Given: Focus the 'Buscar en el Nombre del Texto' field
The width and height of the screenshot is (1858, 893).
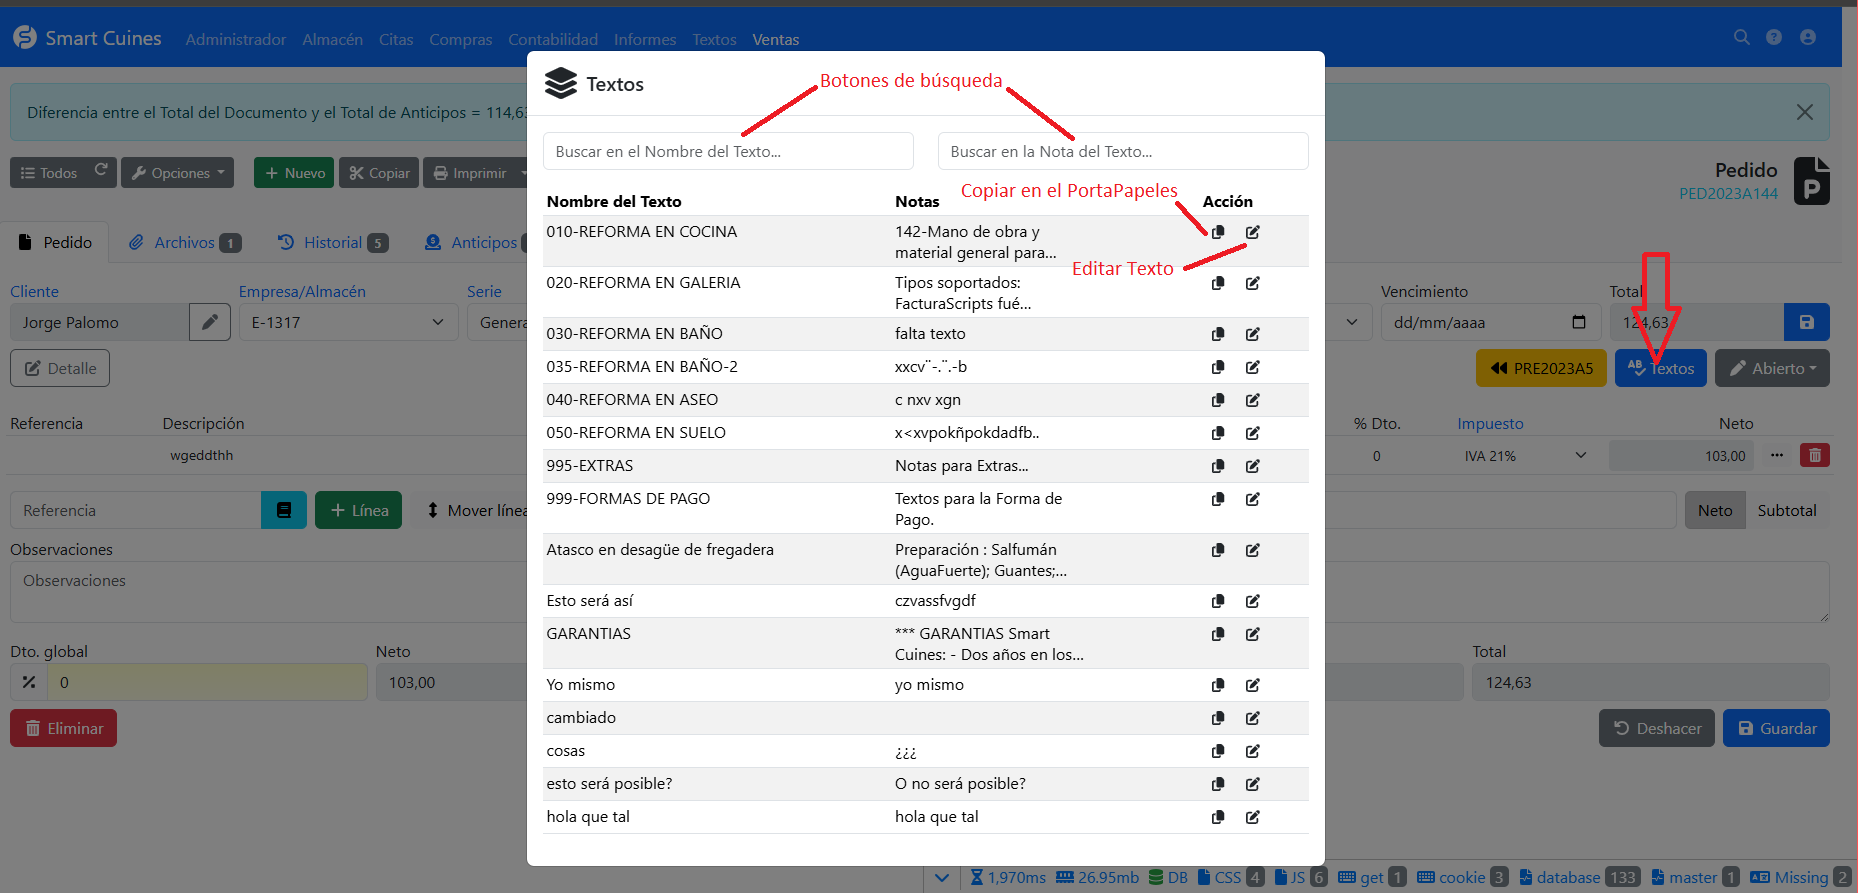Looking at the screenshot, I should (x=728, y=152).
